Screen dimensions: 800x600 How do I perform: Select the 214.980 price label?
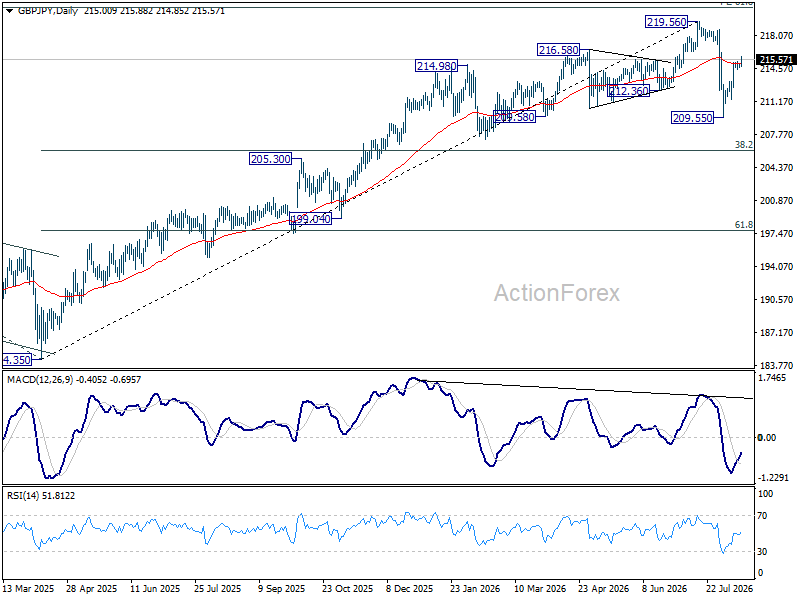[436, 66]
